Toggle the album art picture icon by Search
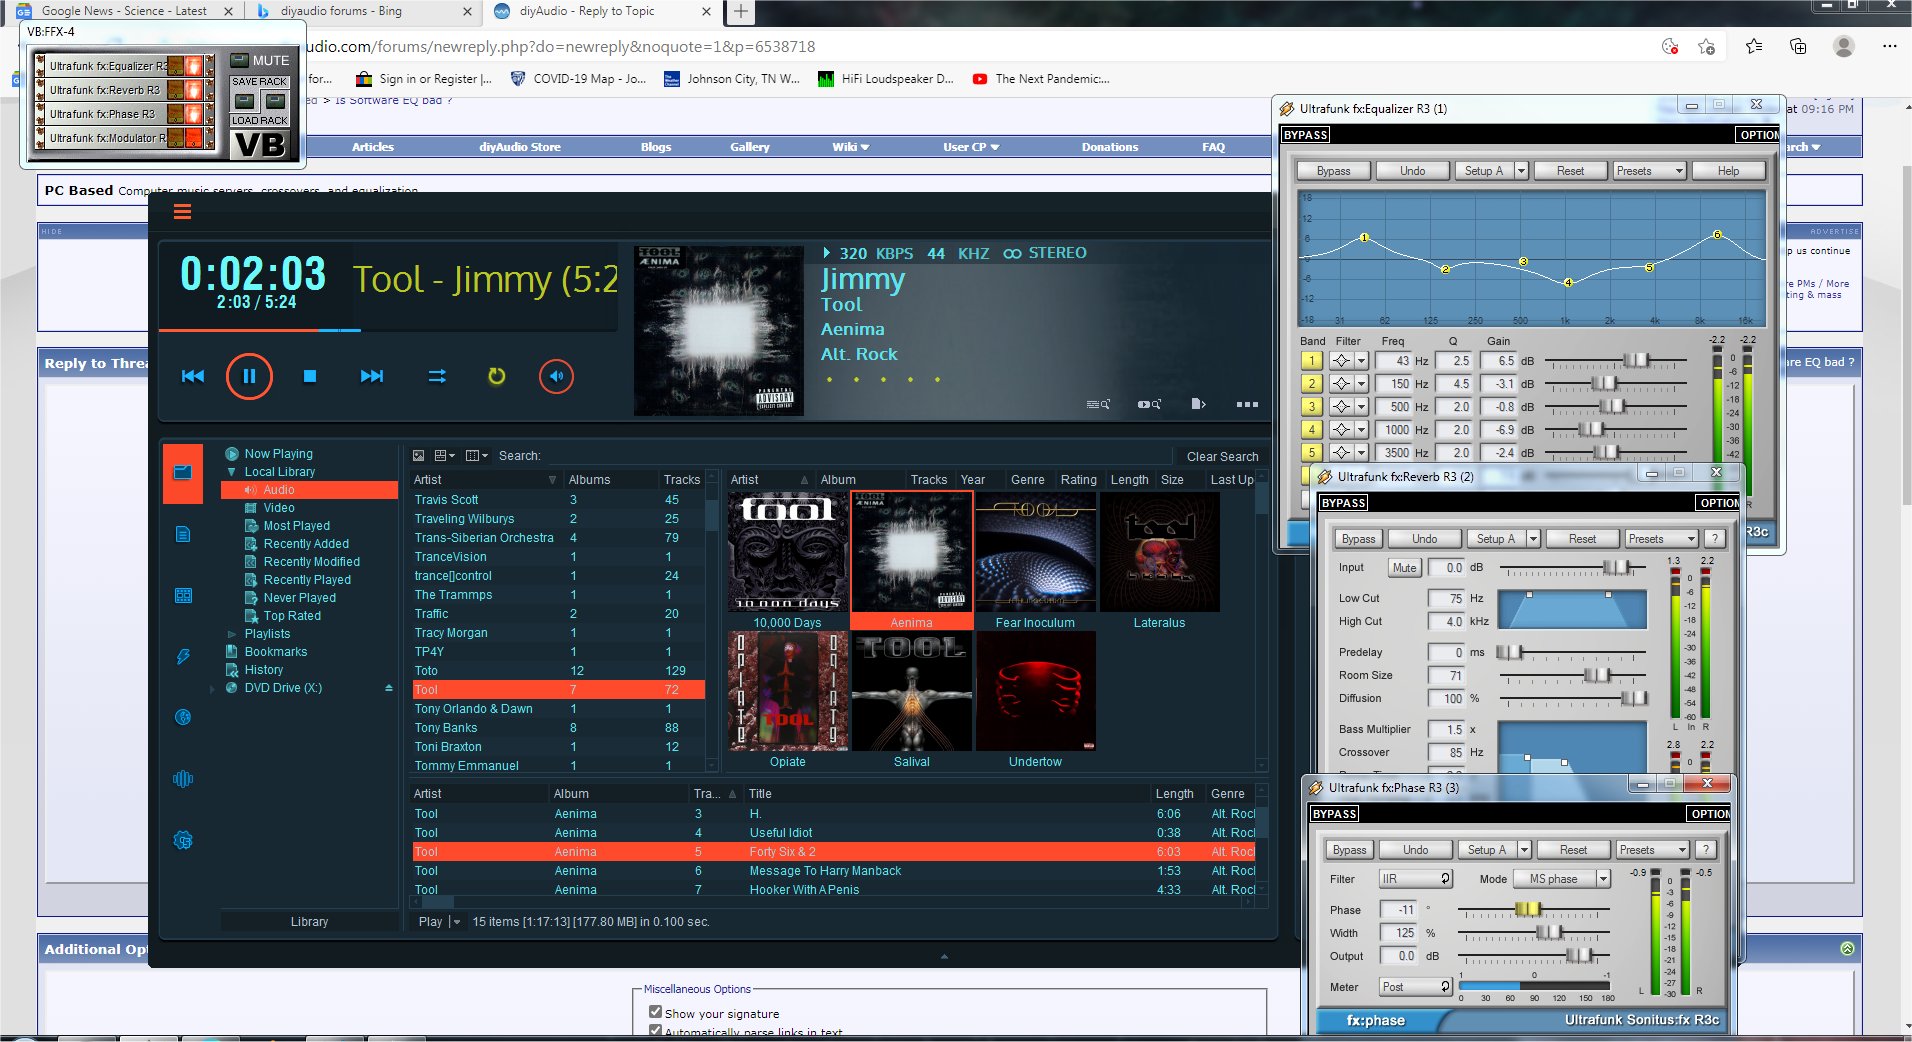1912x1042 pixels. tap(418, 456)
